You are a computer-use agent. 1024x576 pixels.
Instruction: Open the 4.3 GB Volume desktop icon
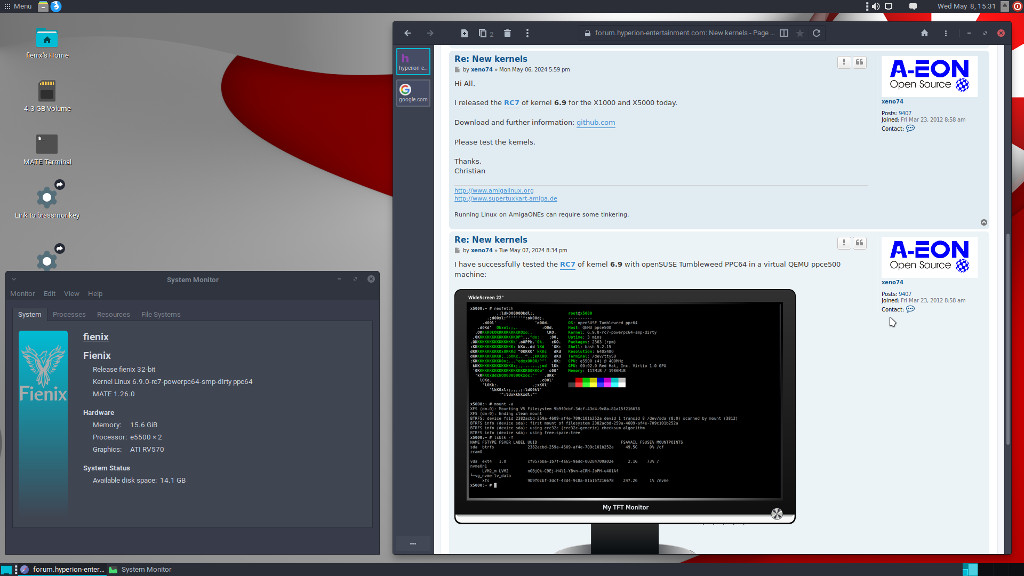(x=46, y=96)
